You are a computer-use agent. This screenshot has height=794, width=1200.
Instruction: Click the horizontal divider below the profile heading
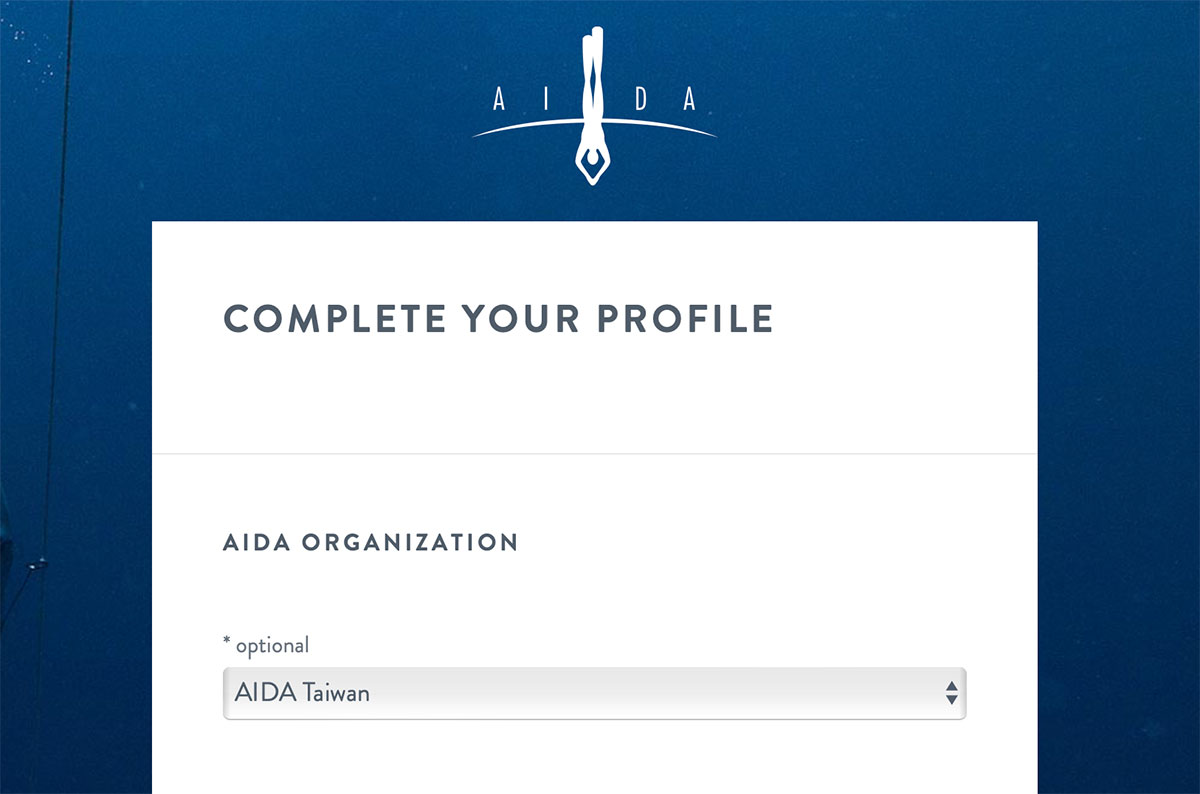coord(594,454)
